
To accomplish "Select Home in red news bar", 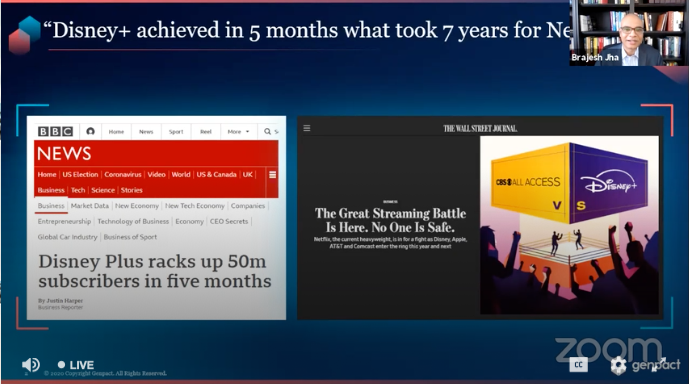I will pyautogui.click(x=47, y=174).
